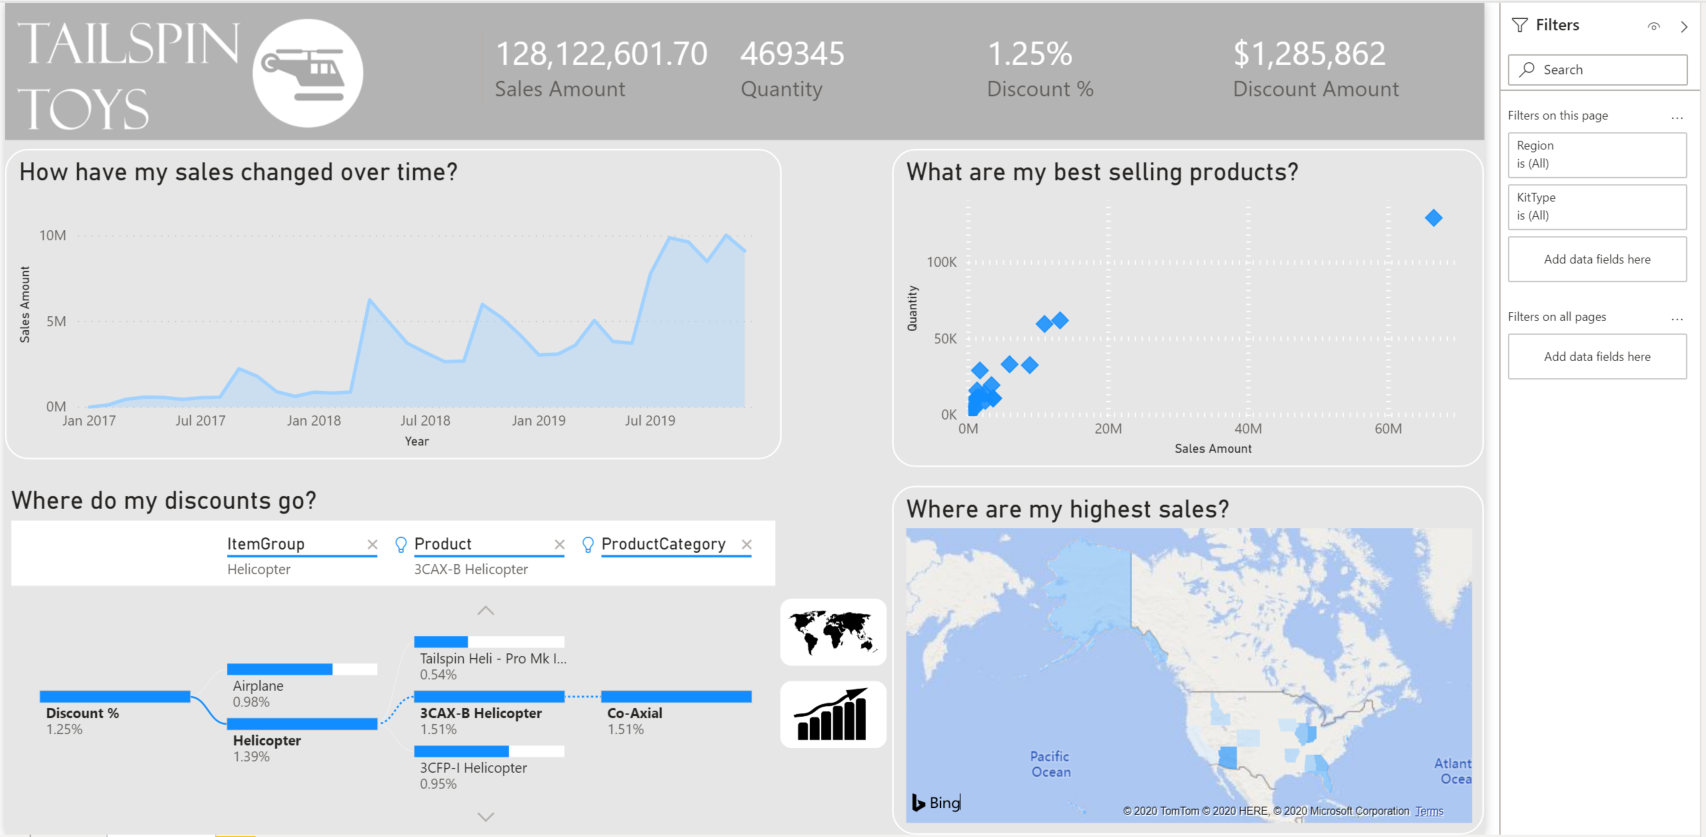
Task: Click 'Where do my discounts go?' title
Action: [164, 501]
